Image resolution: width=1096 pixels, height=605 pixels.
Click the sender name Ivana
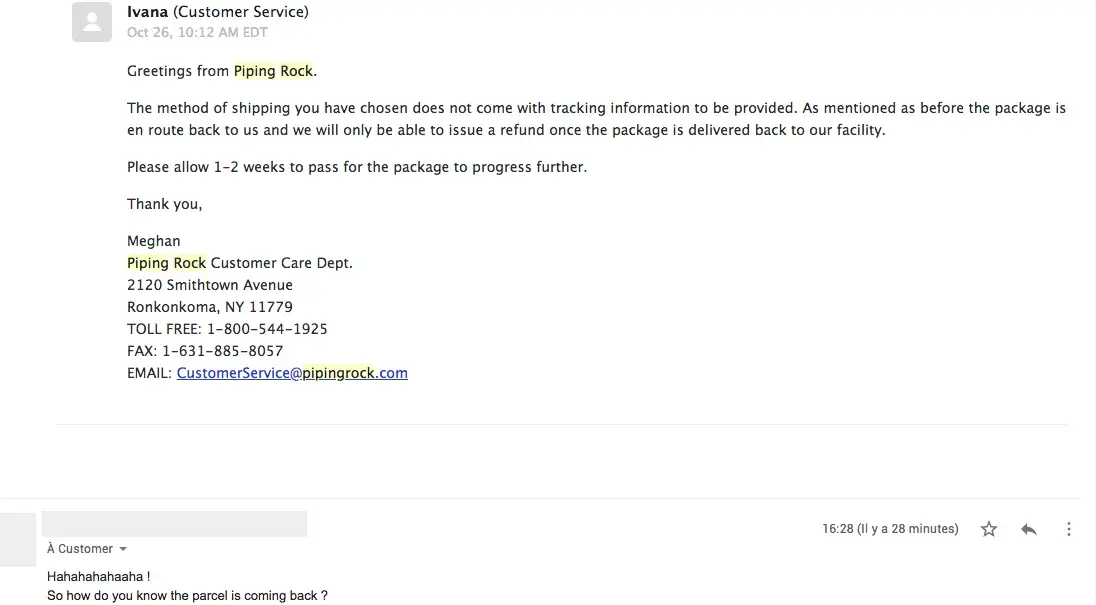pos(147,12)
